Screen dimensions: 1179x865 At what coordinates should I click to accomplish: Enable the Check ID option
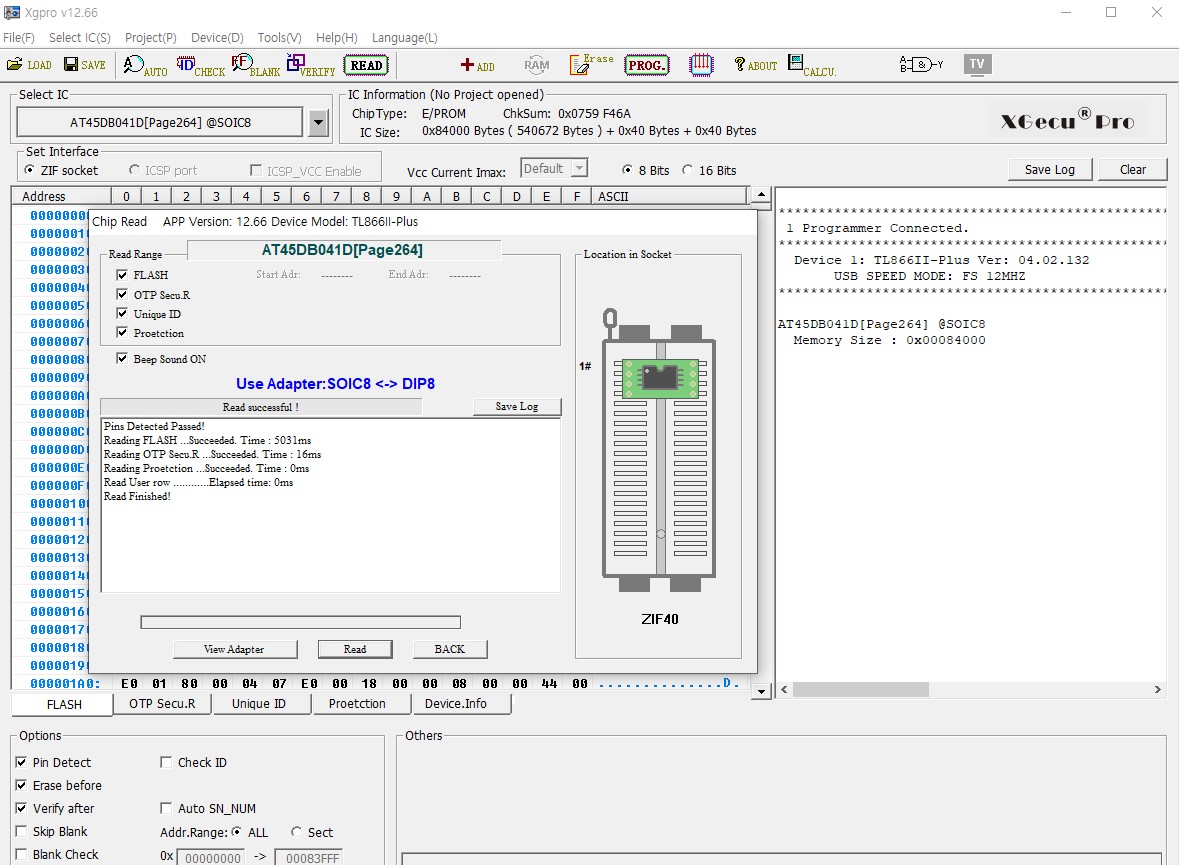166,763
